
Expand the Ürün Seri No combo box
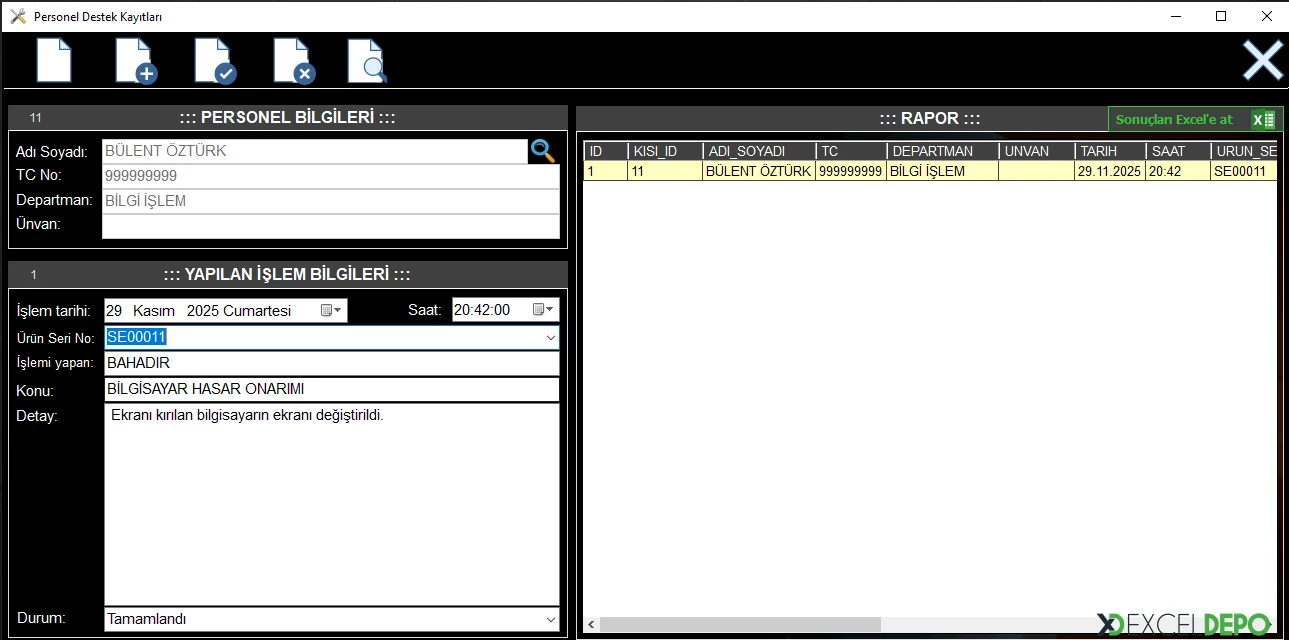tap(550, 338)
